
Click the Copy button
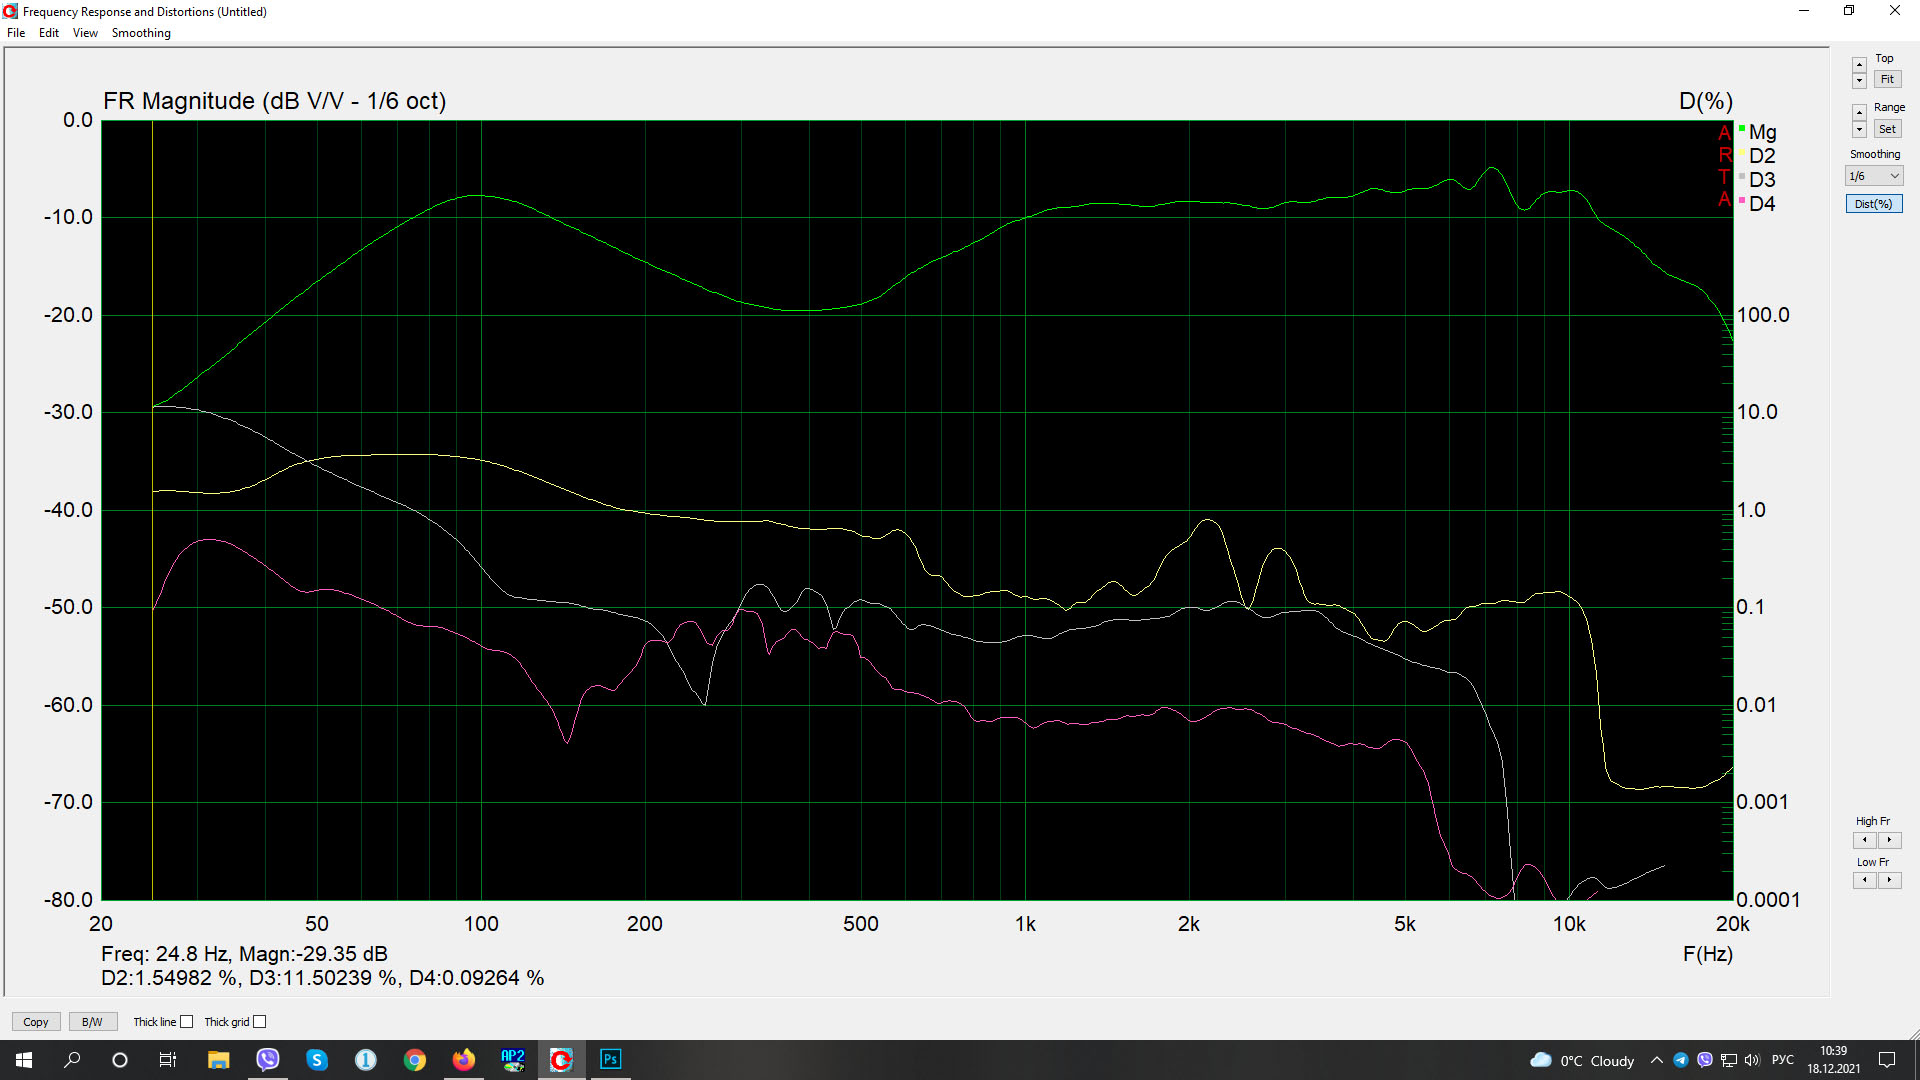(36, 1022)
